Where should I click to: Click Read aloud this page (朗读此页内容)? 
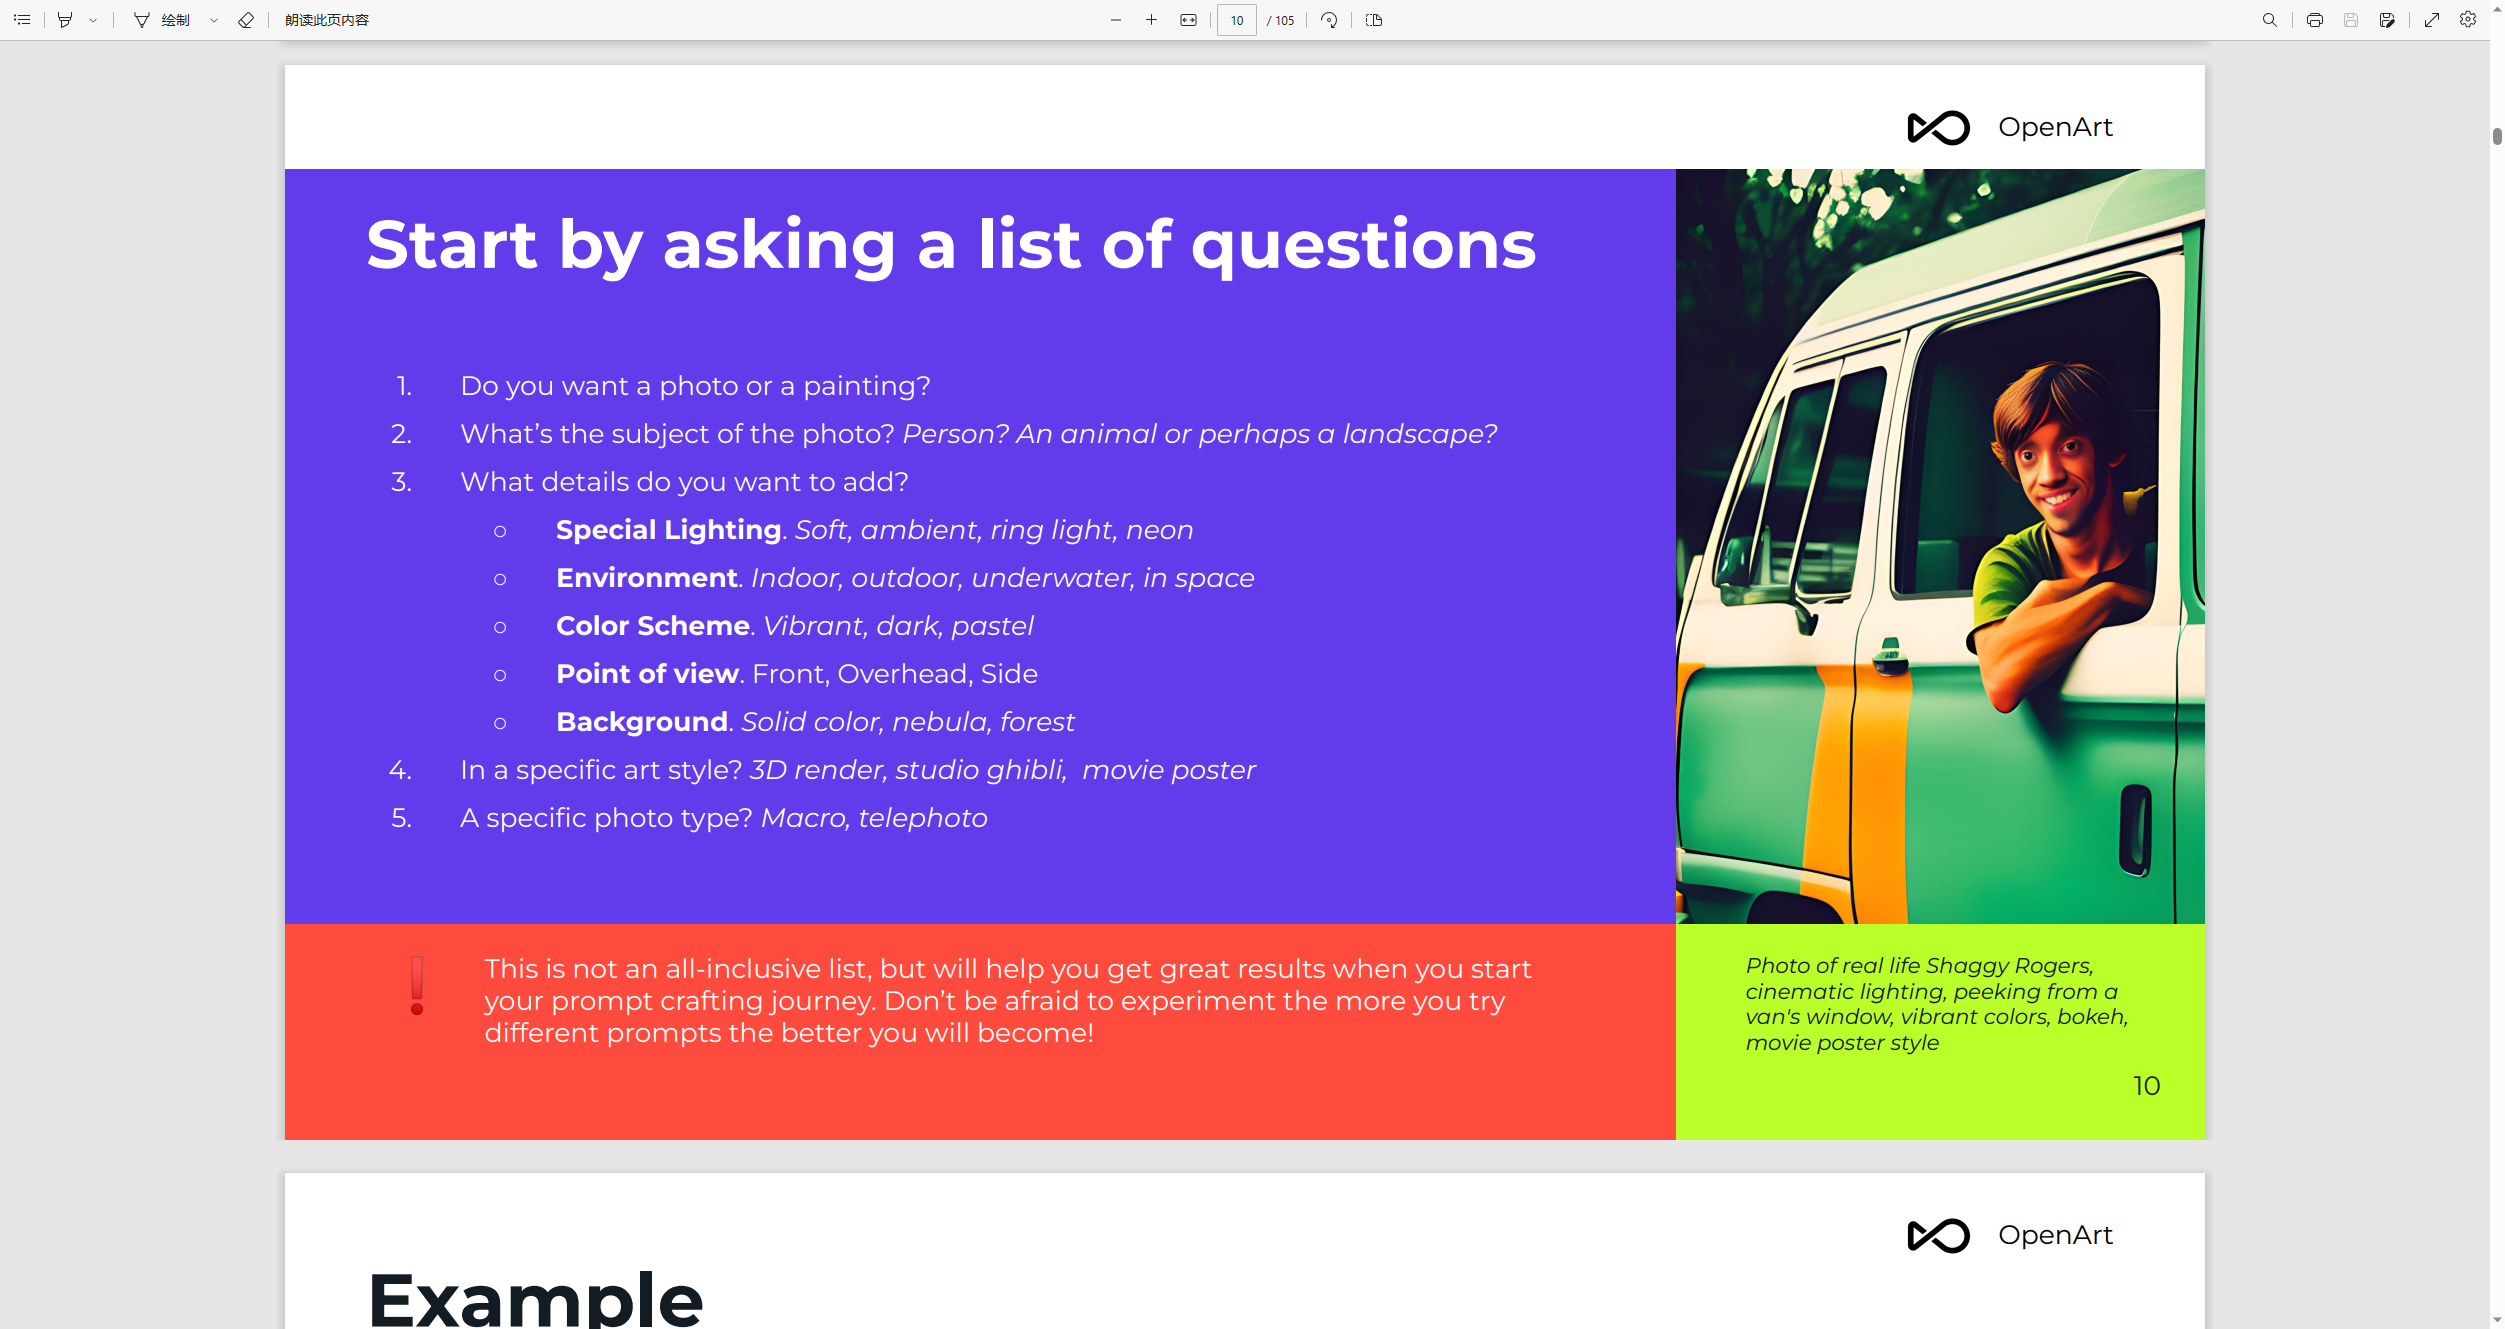tap(327, 20)
